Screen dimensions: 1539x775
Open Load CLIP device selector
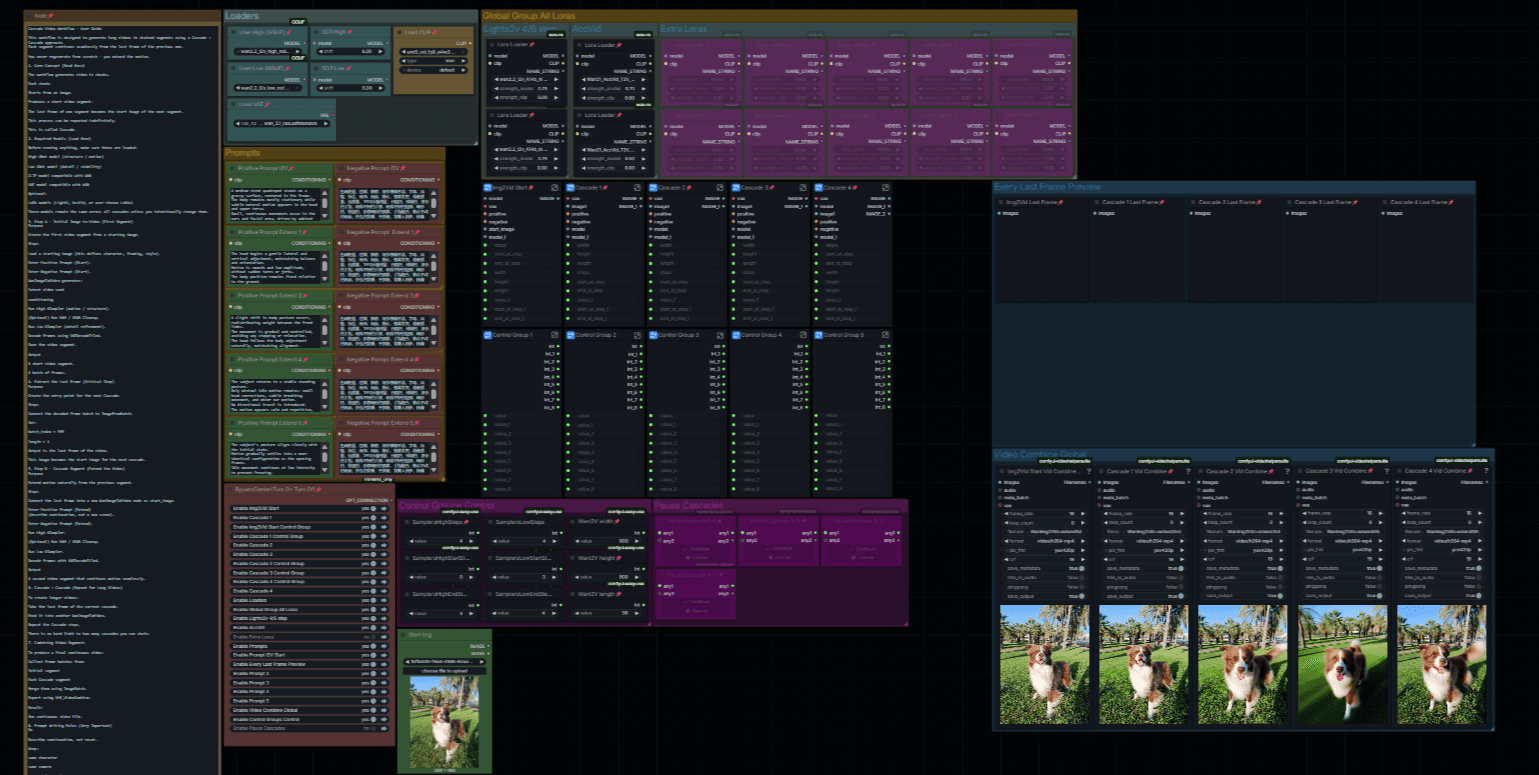[x=433, y=70]
